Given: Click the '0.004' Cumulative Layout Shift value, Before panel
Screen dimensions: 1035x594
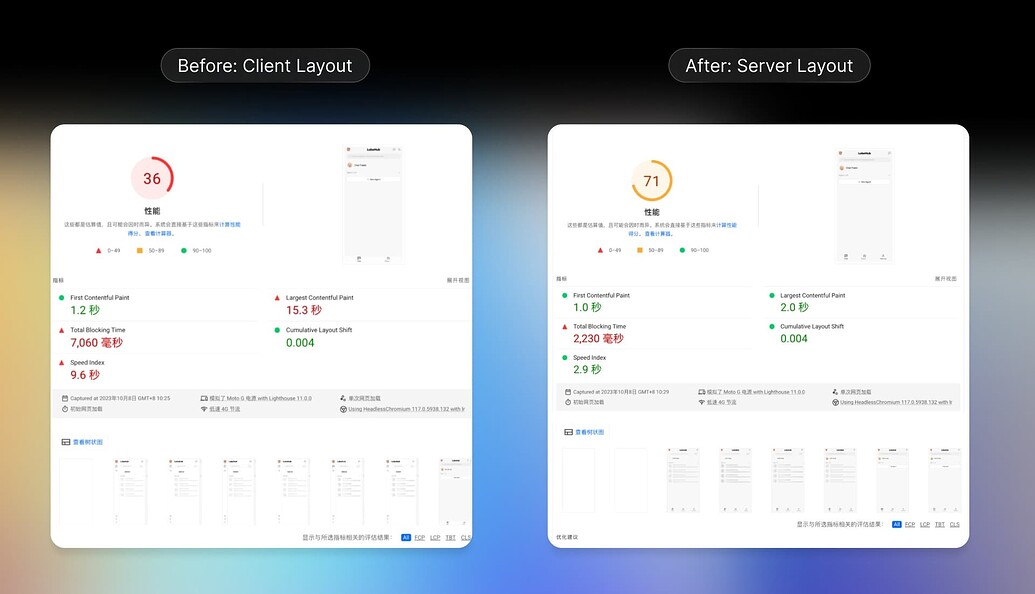Looking at the screenshot, I should [x=300, y=343].
